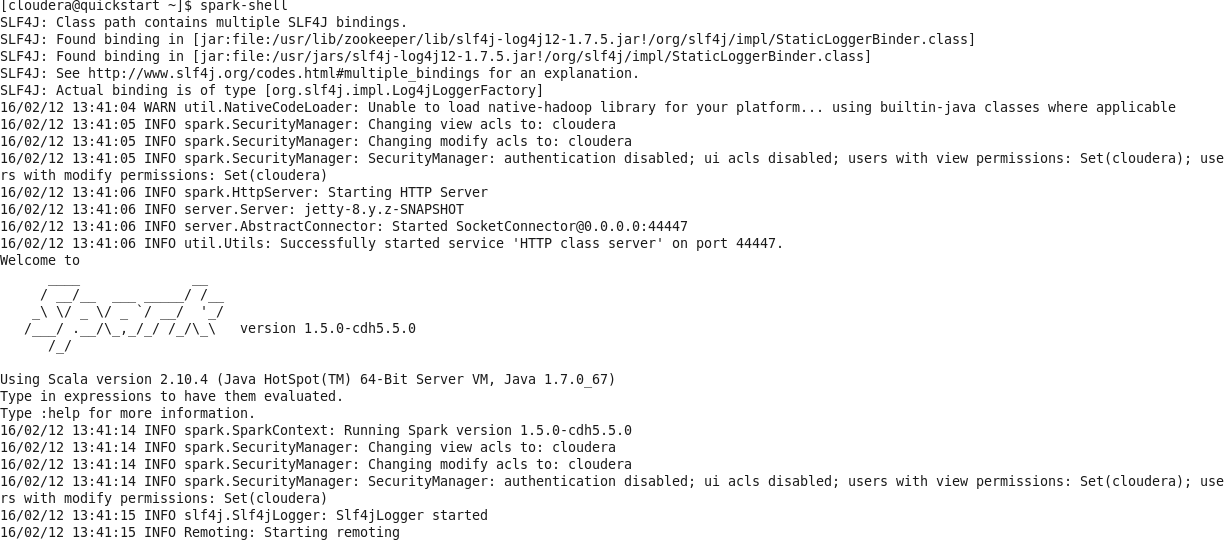Click the 'Welcome to' line
Screen dimensions: 1225x542
(x=40, y=261)
